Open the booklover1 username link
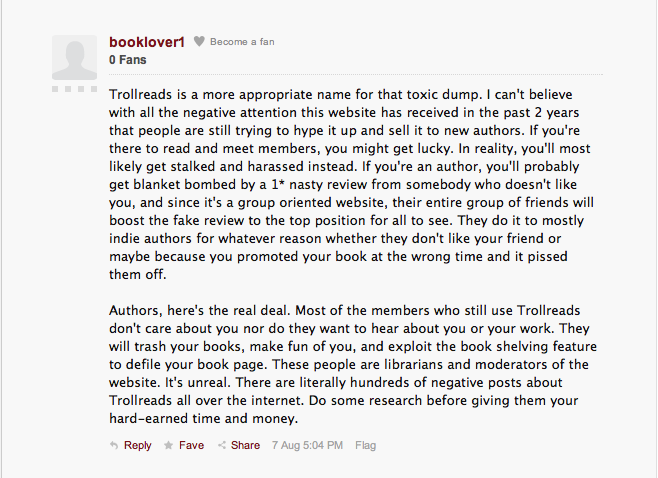This screenshot has height=478, width=658. click(147, 42)
